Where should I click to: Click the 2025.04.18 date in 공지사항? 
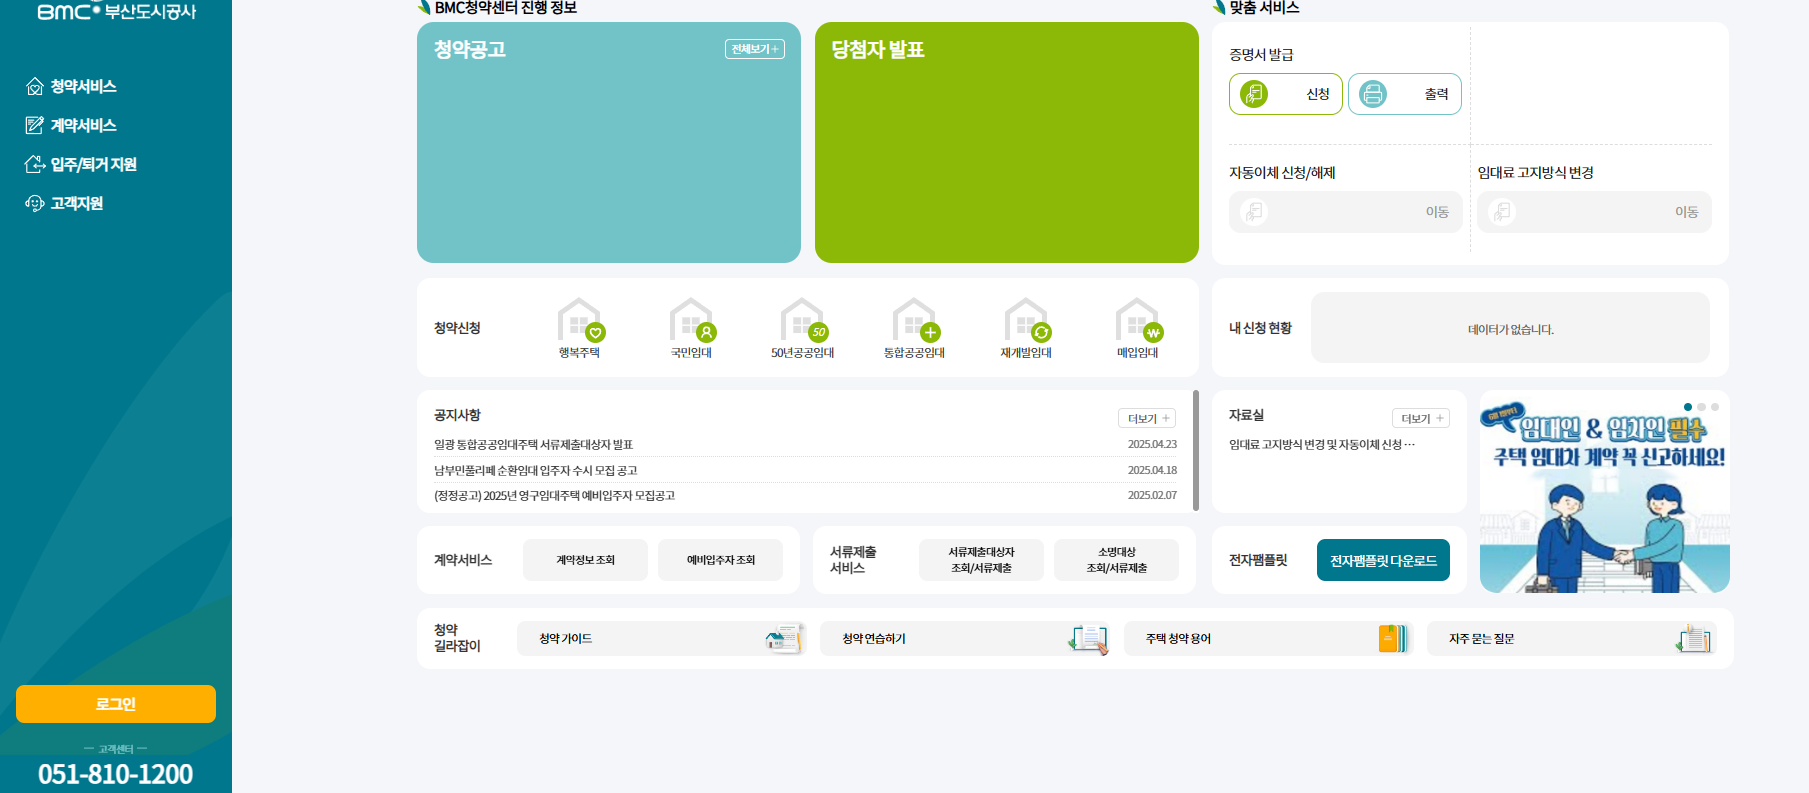pyautogui.click(x=1152, y=470)
